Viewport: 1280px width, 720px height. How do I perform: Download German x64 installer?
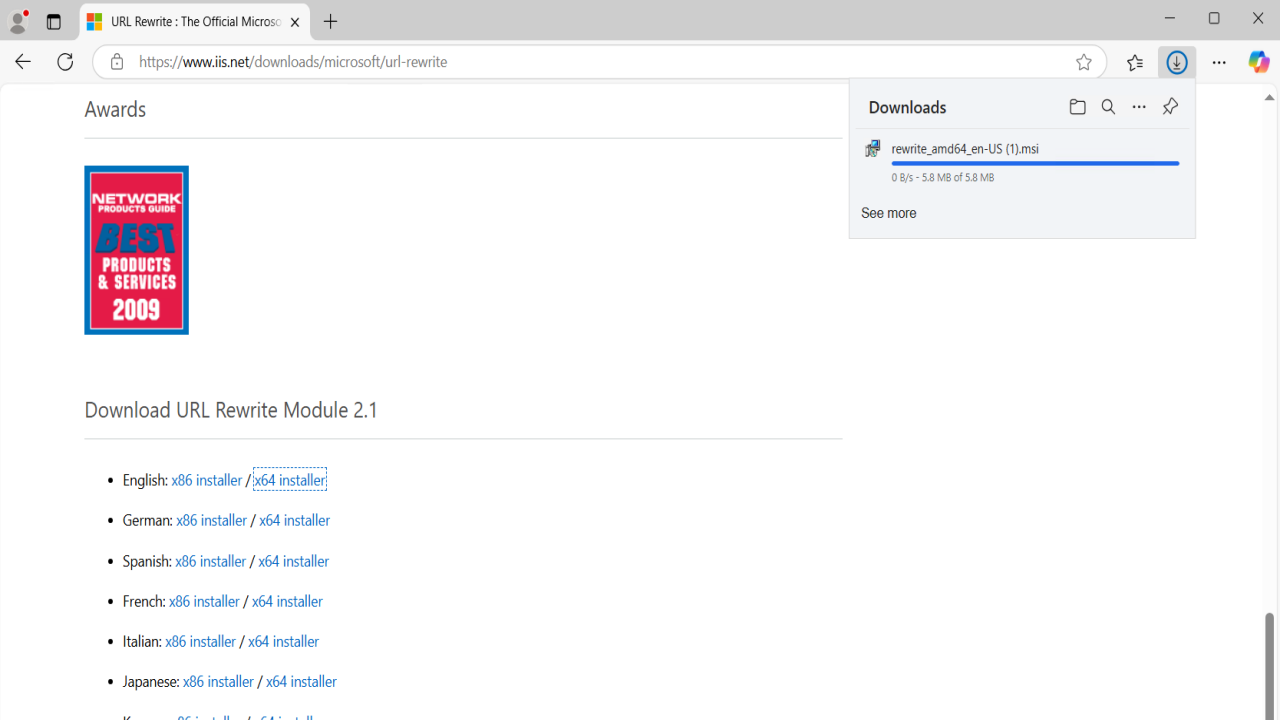(294, 520)
